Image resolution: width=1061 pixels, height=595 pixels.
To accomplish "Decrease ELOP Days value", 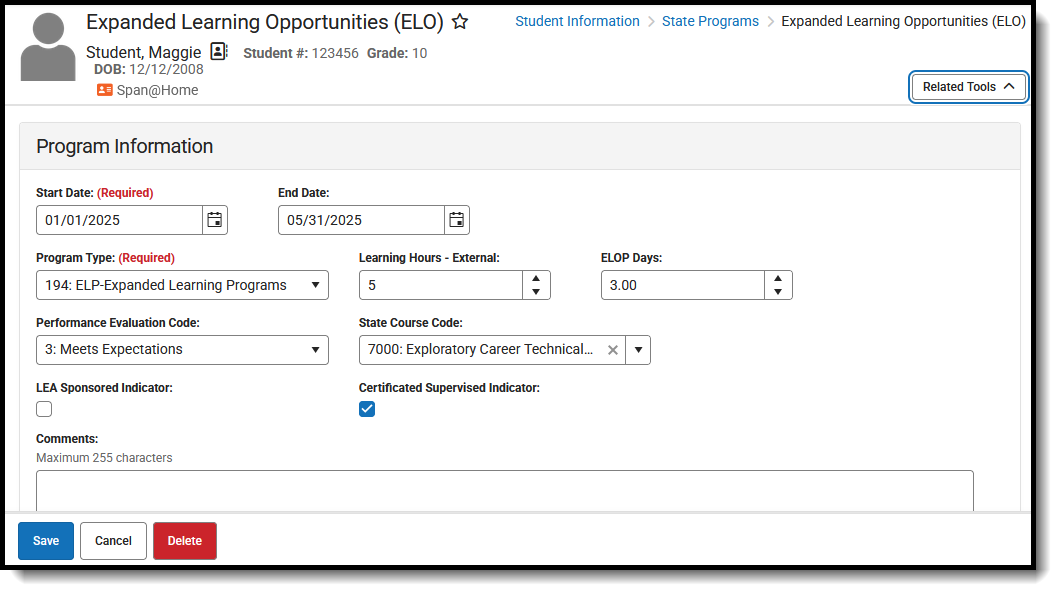I will 778,292.
